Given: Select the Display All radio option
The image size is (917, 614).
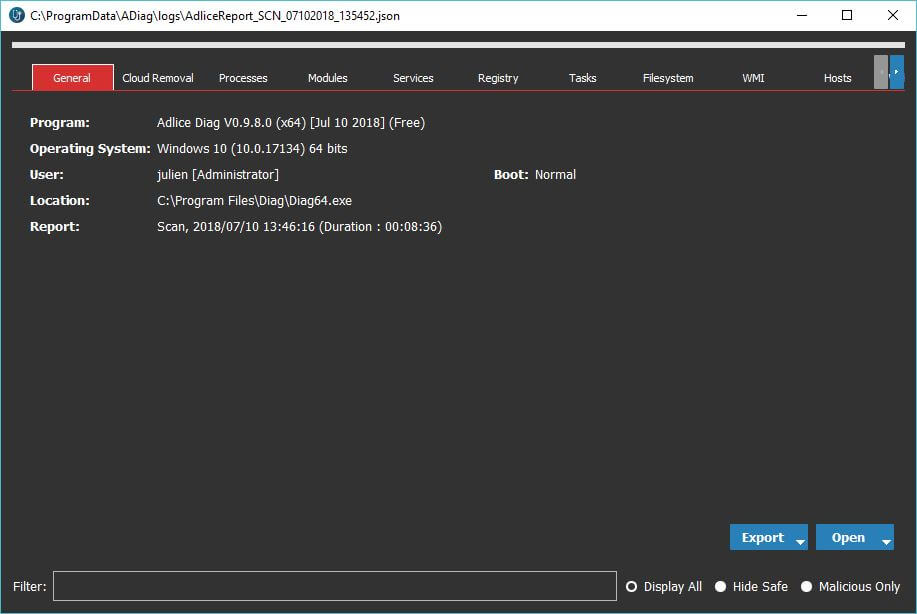Looking at the screenshot, I should click(x=632, y=587).
